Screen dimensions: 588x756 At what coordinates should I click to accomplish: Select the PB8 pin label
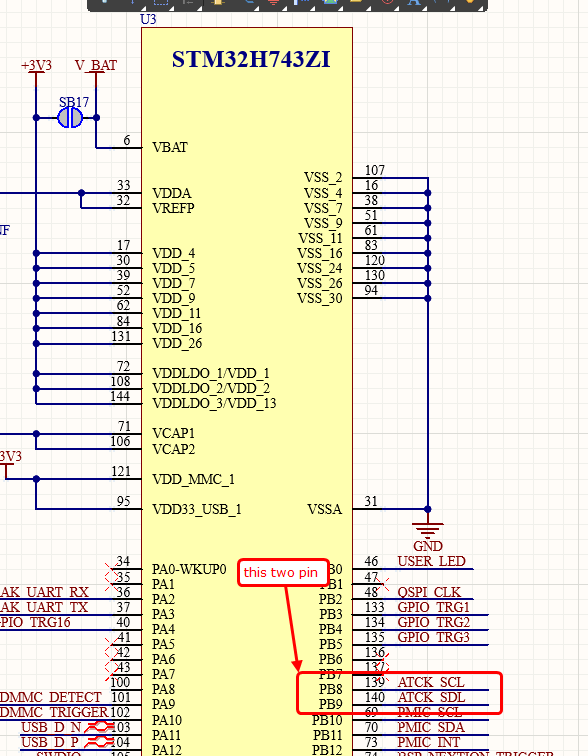tap(331, 689)
